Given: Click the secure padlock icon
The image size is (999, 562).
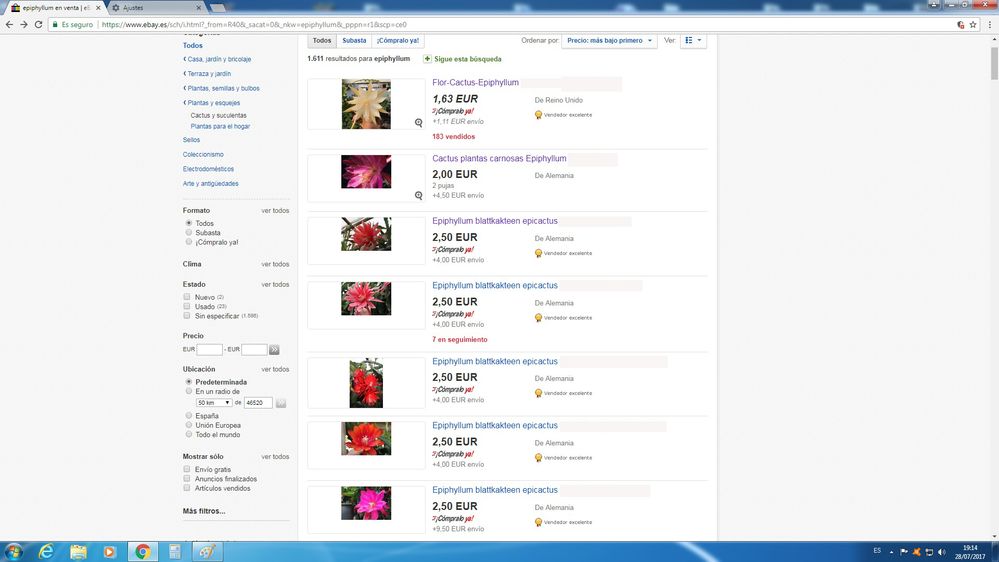Looking at the screenshot, I should [x=55, y=24].
